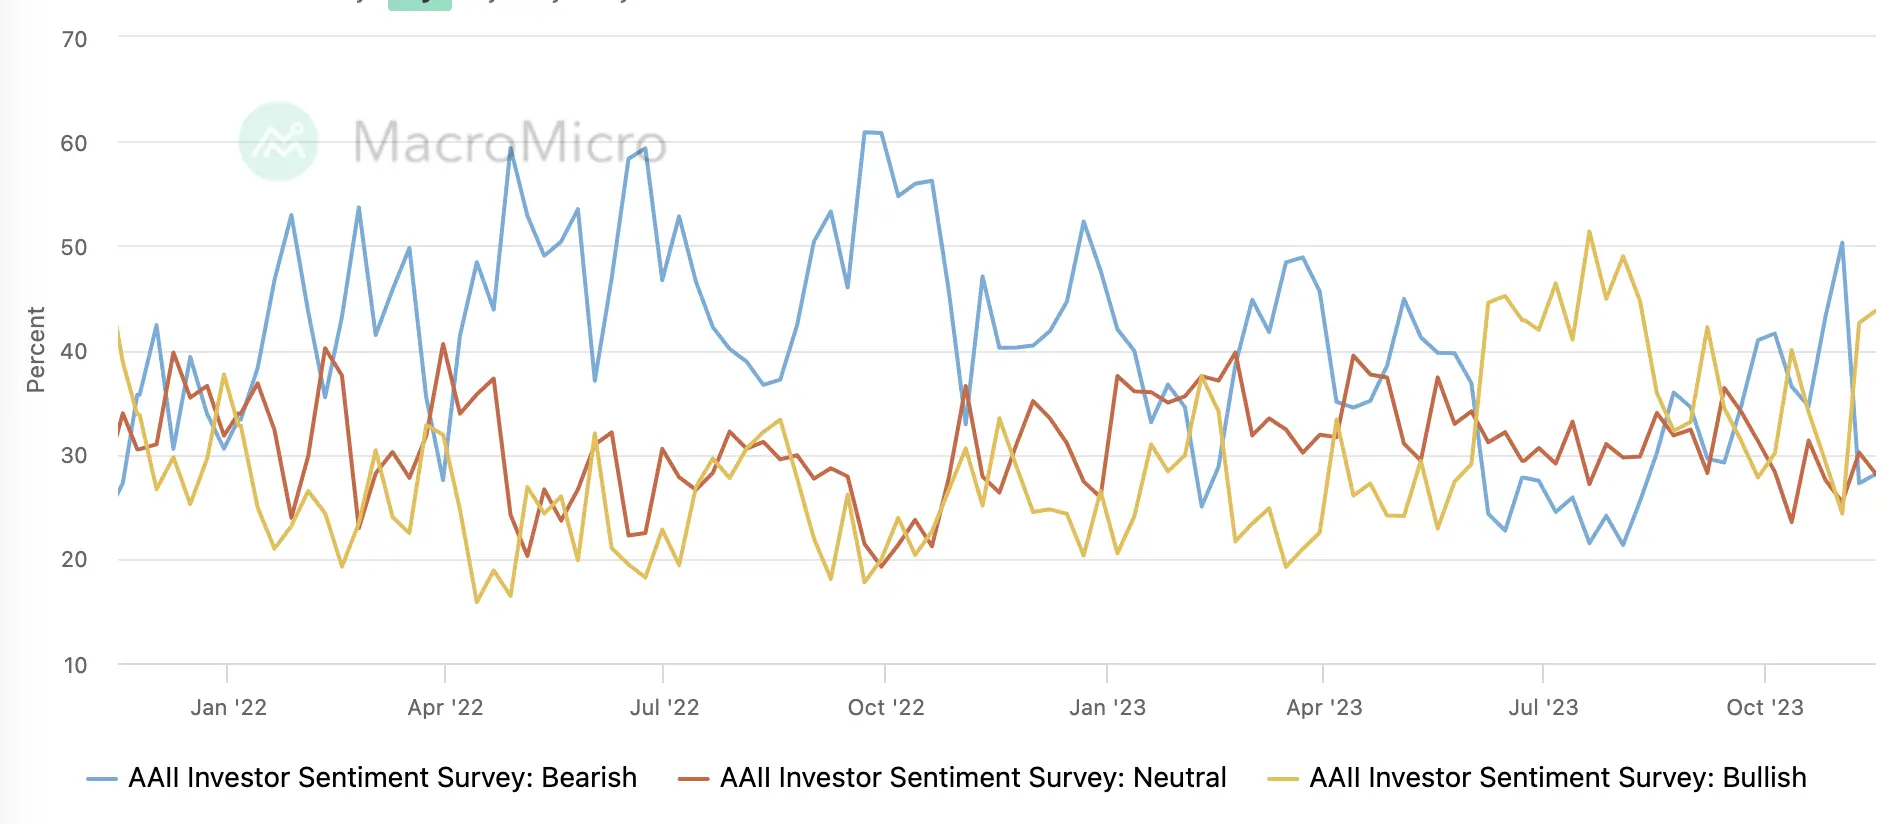Click the 70 y-axis value label
Screen dimensions: 1904x824
74,40
